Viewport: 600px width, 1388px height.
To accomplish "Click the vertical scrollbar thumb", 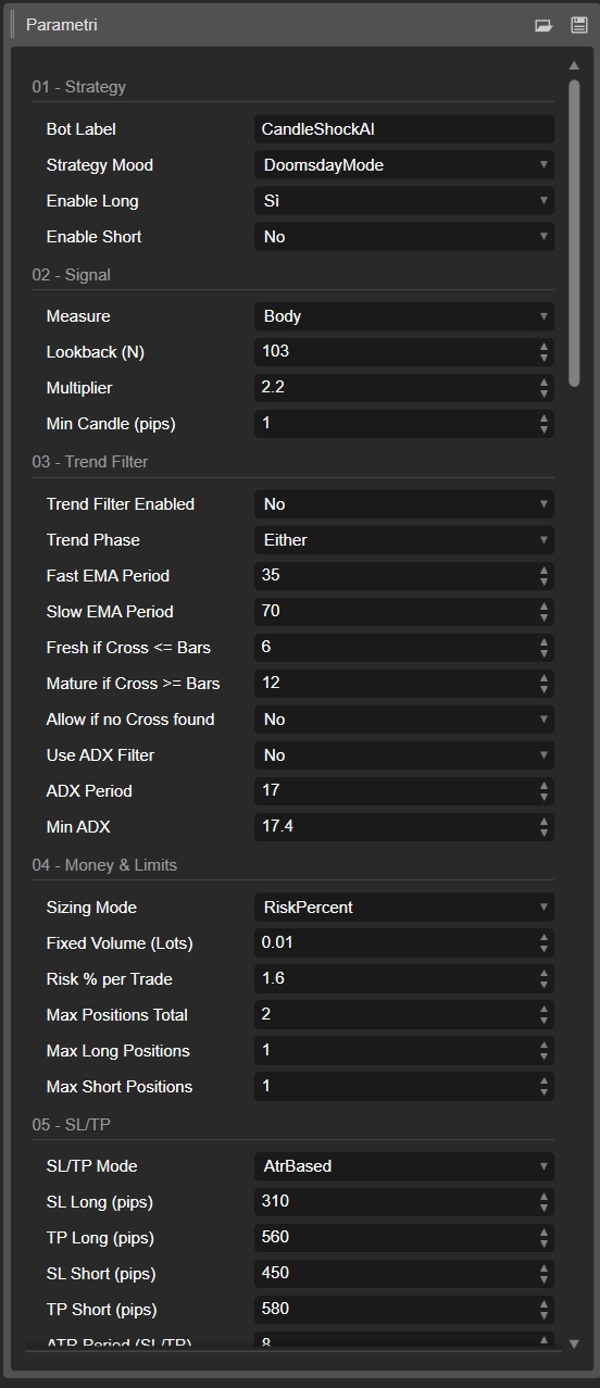I will tap(574, 230).
